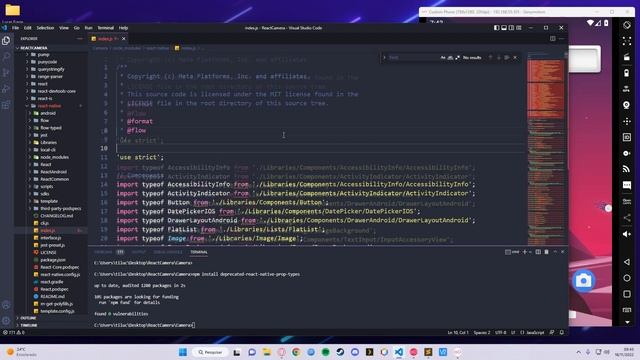The height and width of the screenshot is (360, 640).
Task: Open Run and Debug view icon
Action: pos(6,89)
